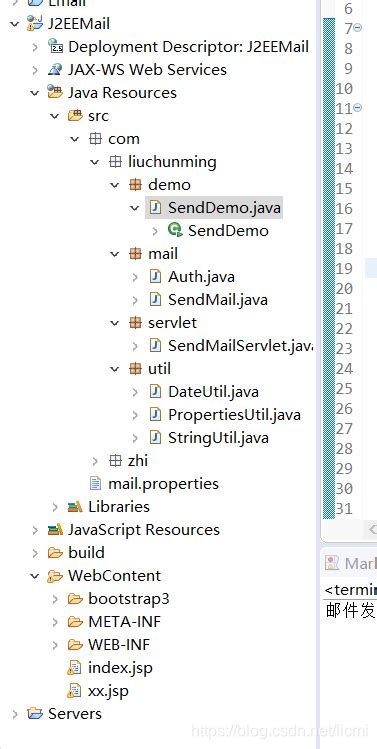This screenshot has height=749, width=377.
Task: Click the xx.jsp file icon
Action: (x=75, y=691)
